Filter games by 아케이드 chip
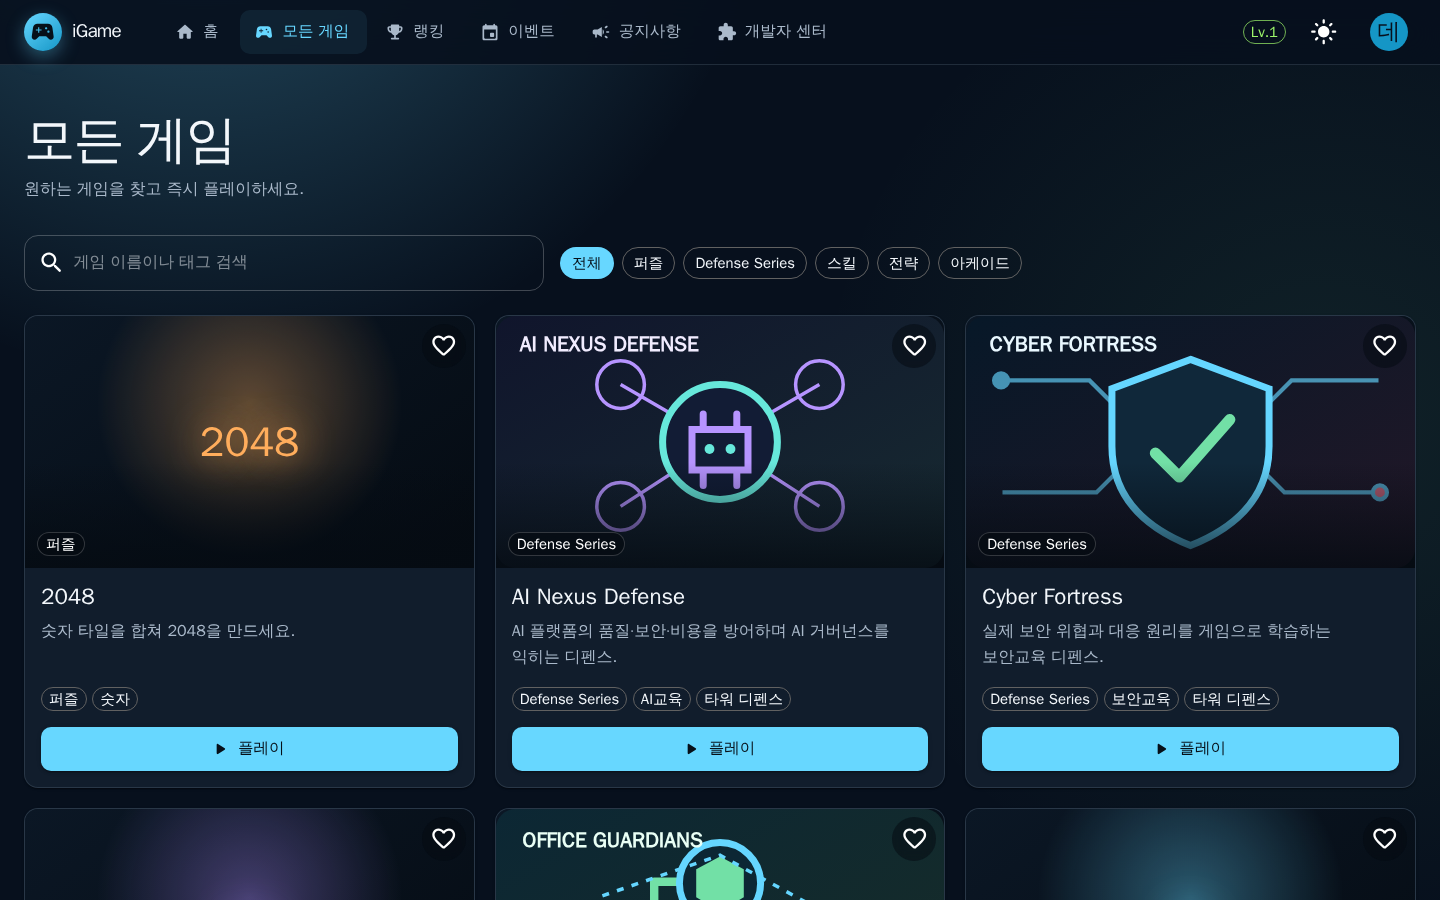The height and width of the screenshot is (900, 1440). (x=980, y=263)
